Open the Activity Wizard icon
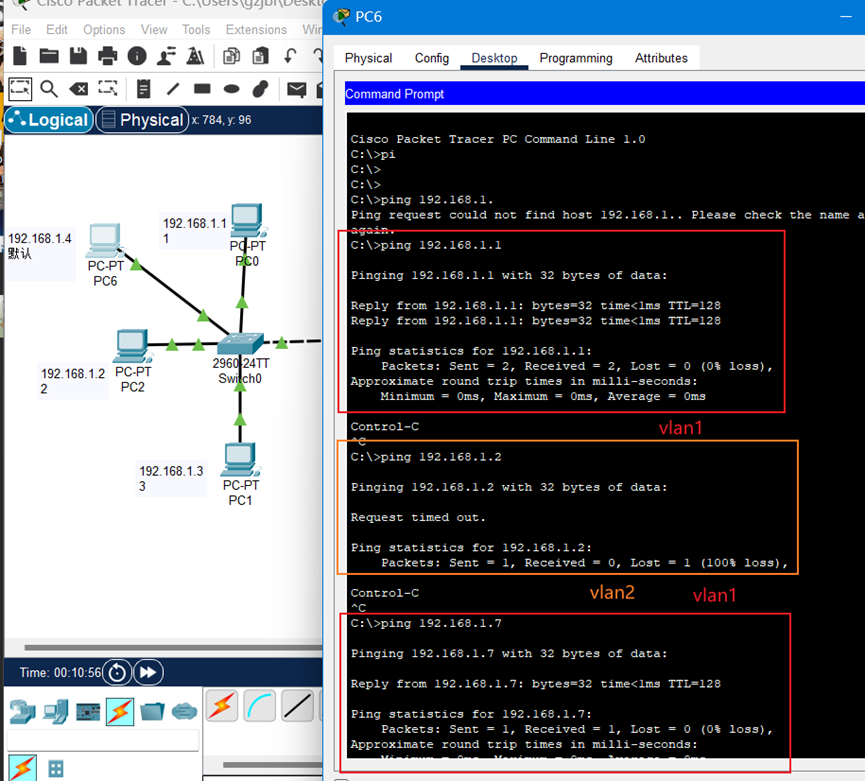Image resolution: width=865 pixels, height=781 pixels. (195, 56)
